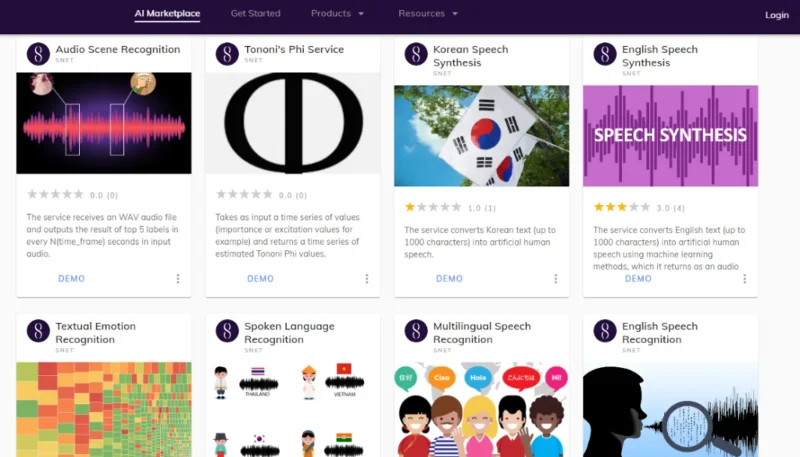Screen dimensions: 800x457
Task: Open more options on Tononi's Phi Service card
Action: click(x=366, y=278)
